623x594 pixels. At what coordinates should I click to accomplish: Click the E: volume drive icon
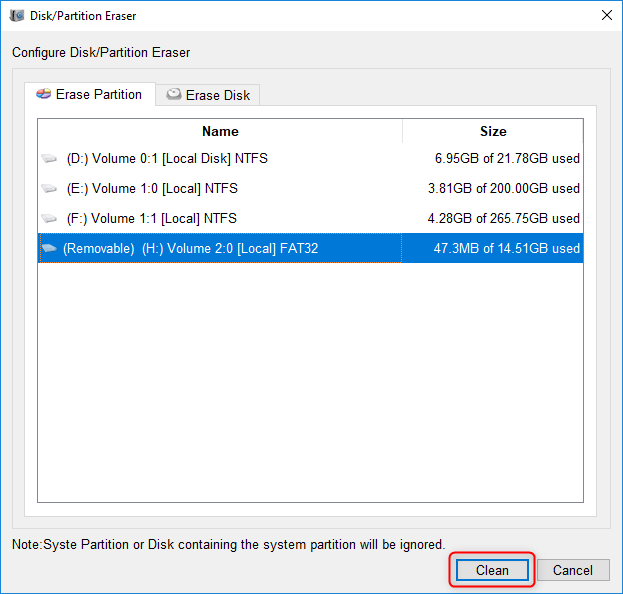pyautogui.click(x=50, y=189)
